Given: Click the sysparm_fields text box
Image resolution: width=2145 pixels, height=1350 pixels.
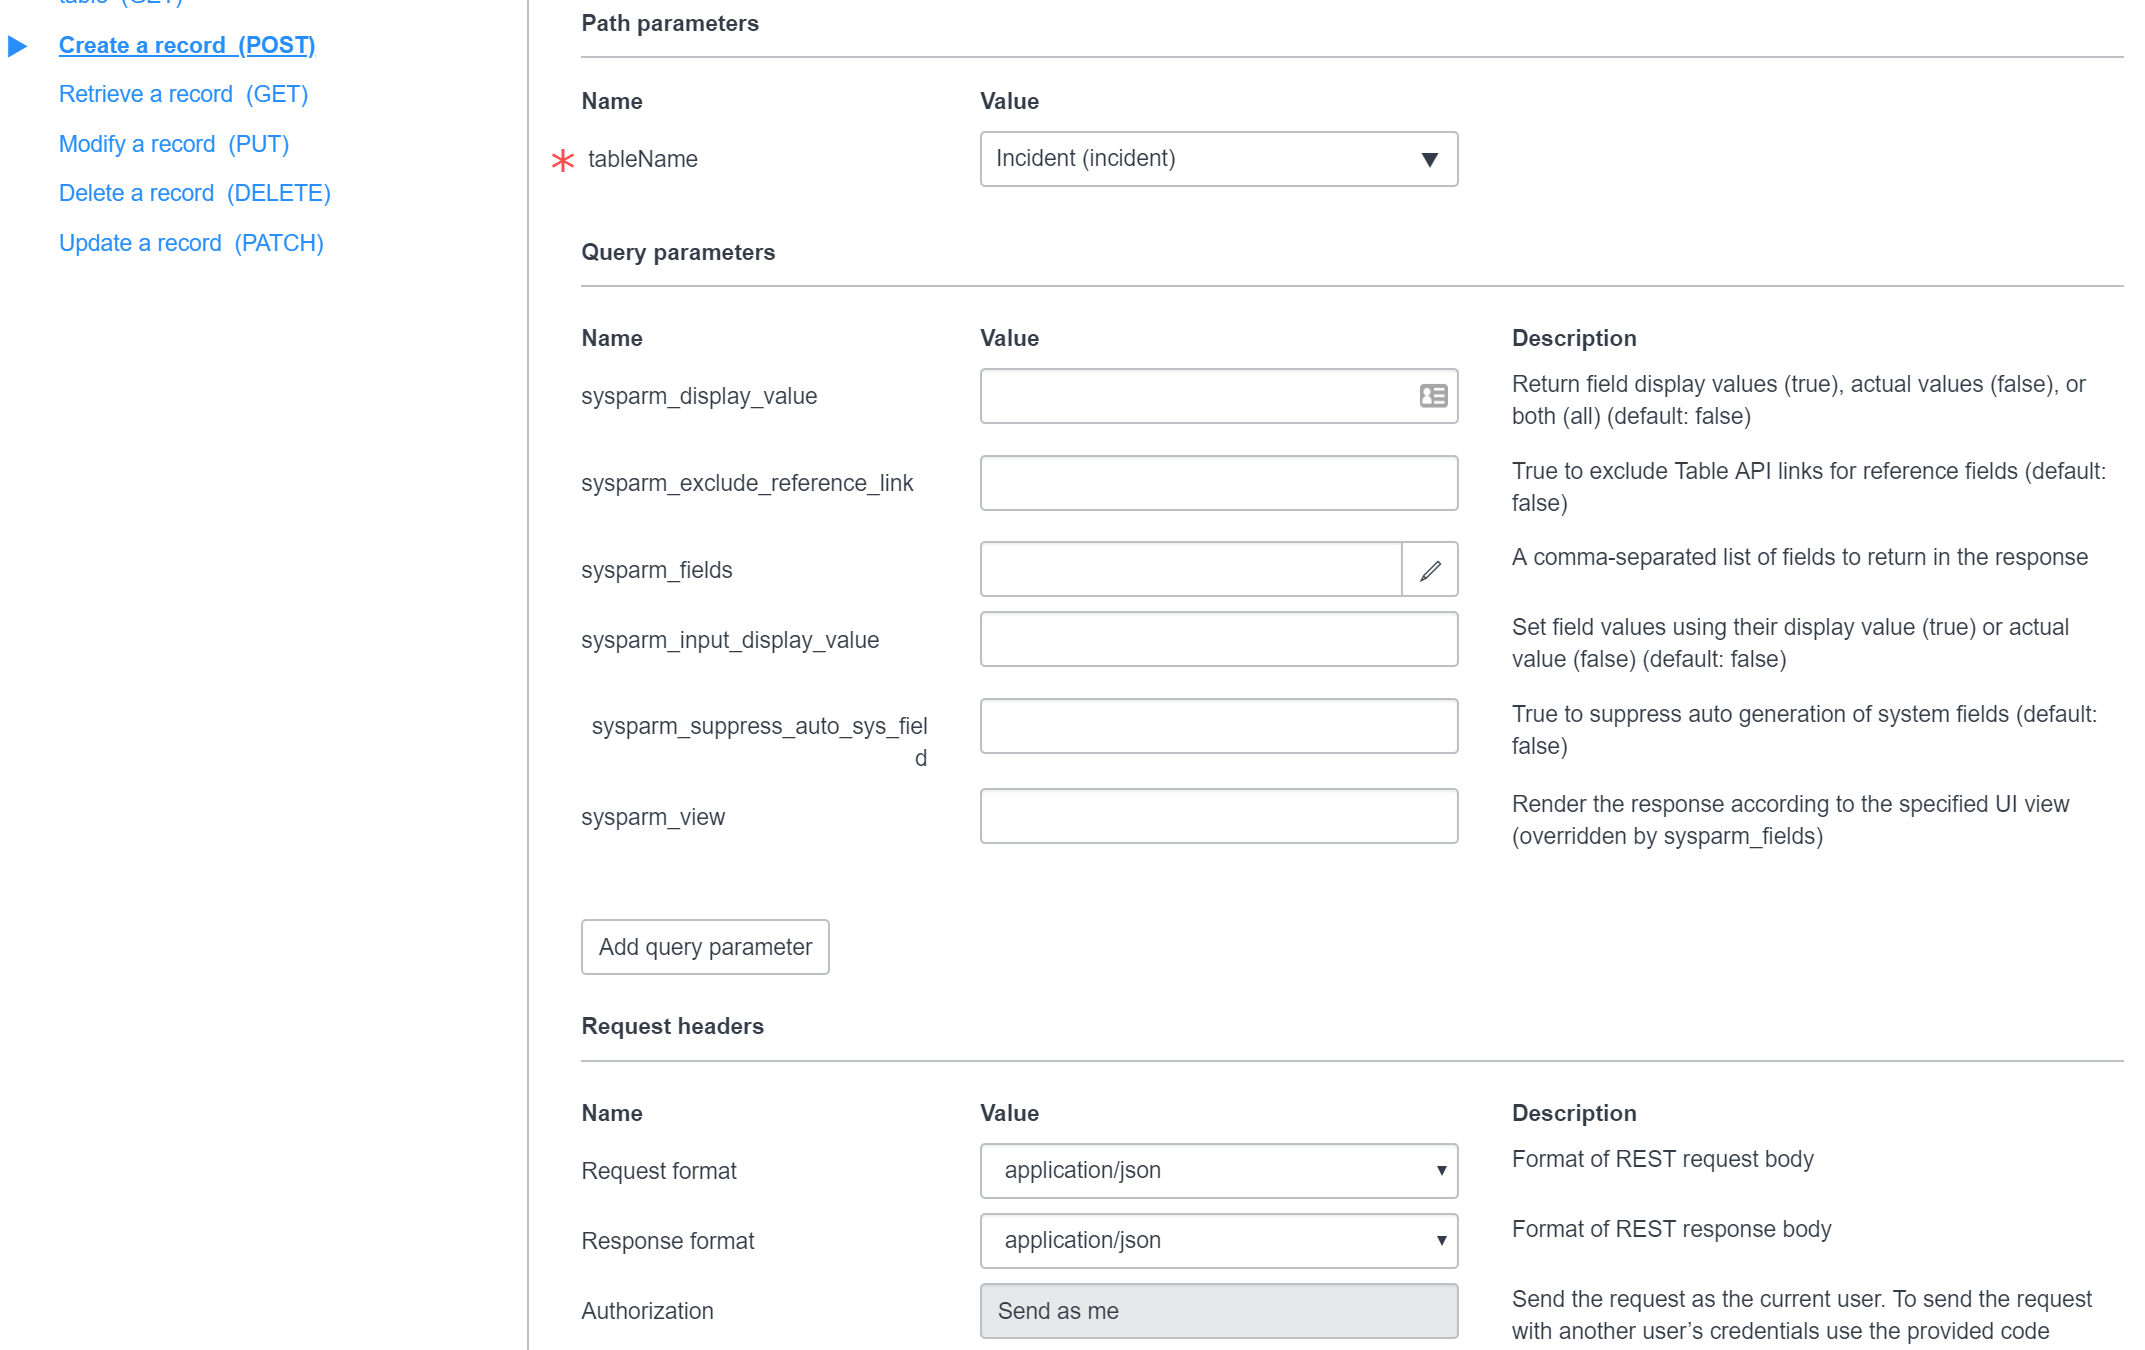Looking at the screenshot, I should (x=1190, y=570).
